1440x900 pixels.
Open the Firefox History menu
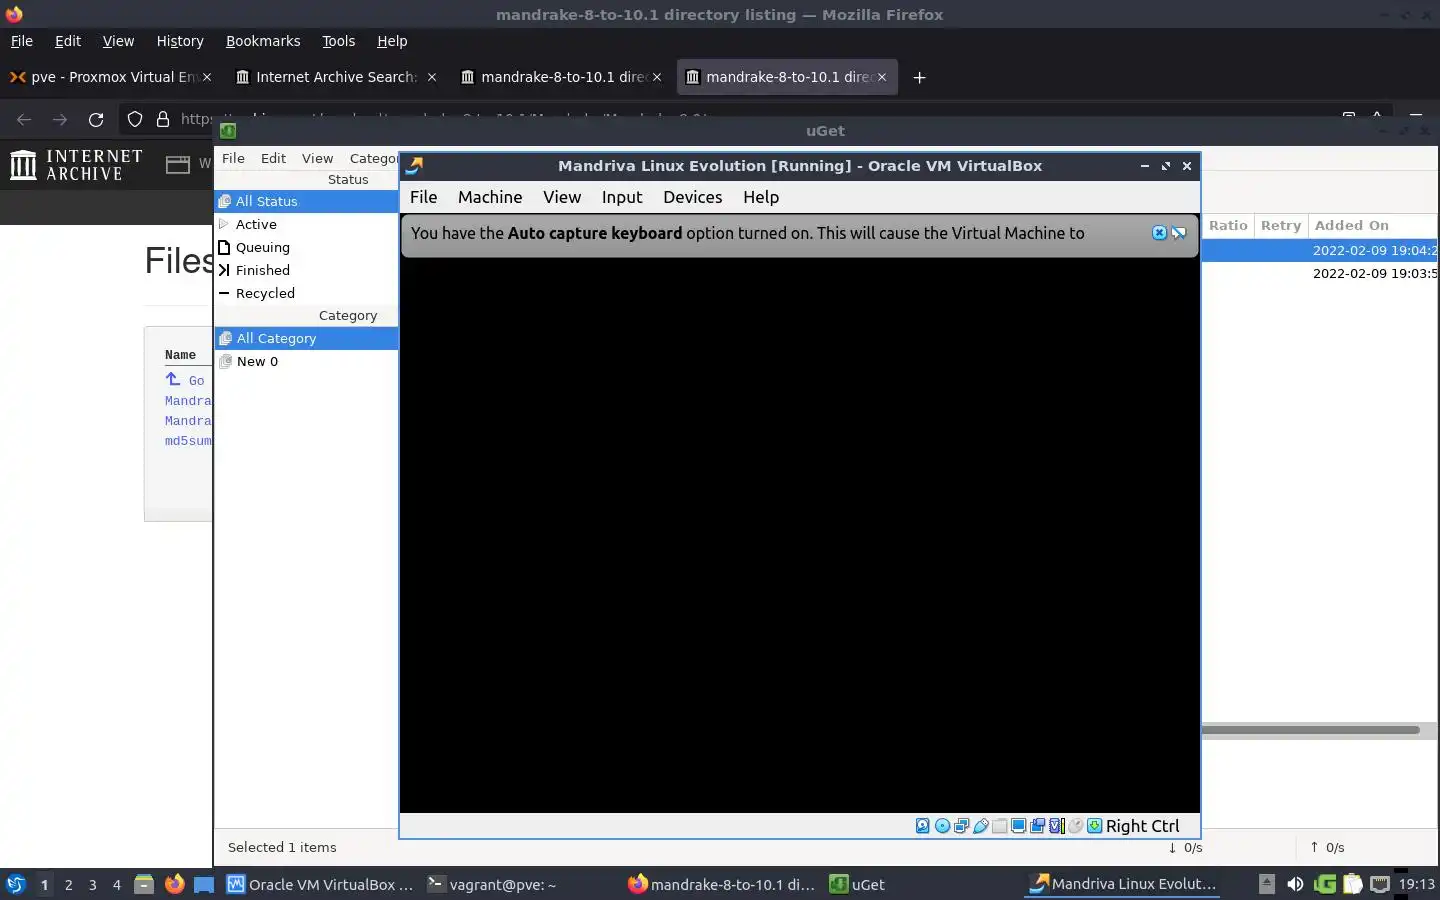click(180, 41)
